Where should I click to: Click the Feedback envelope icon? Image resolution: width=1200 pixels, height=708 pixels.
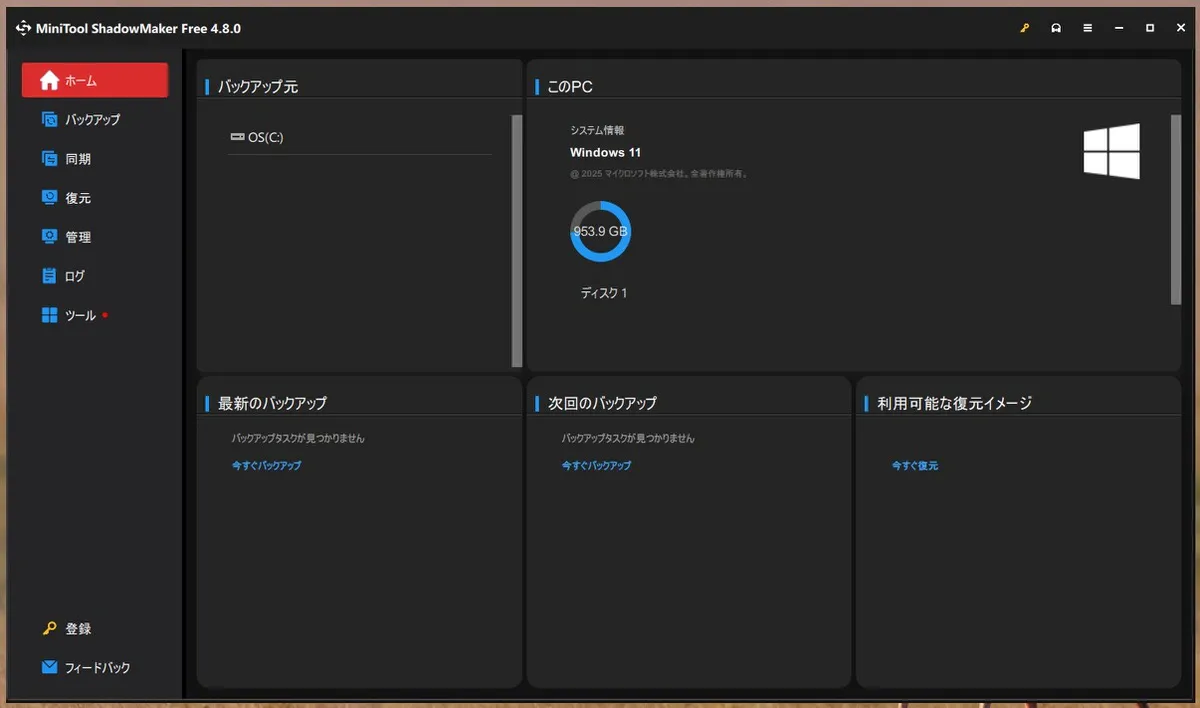pyautogui.click(x=49, y=667)
